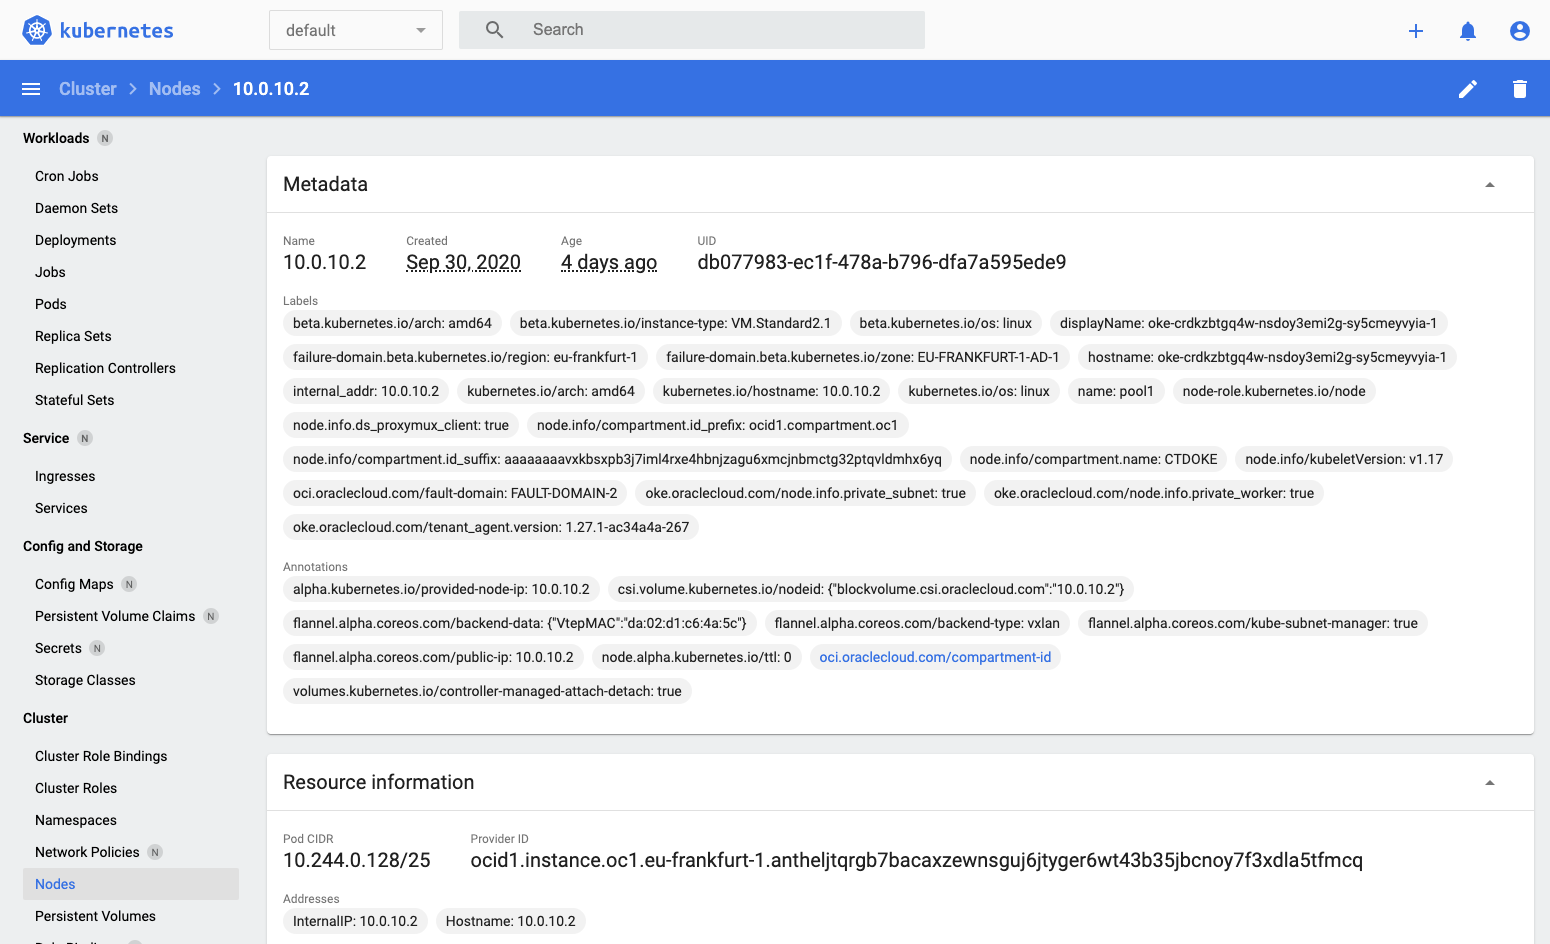Click the InternalIP: 10.0.10.2 address chip
Viewport: 1550px width, 944px height.
coord(355,921)
